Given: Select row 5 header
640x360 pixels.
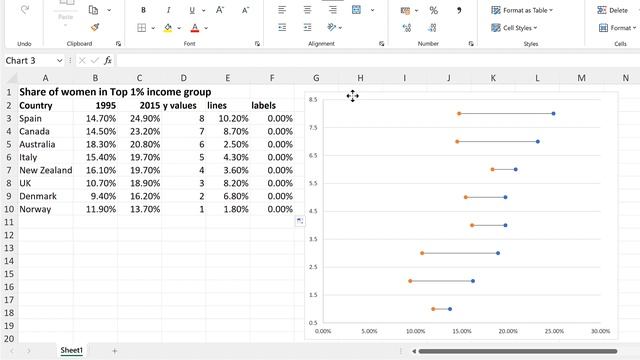Looking at the screenshot, I should [x=9, y=144].
